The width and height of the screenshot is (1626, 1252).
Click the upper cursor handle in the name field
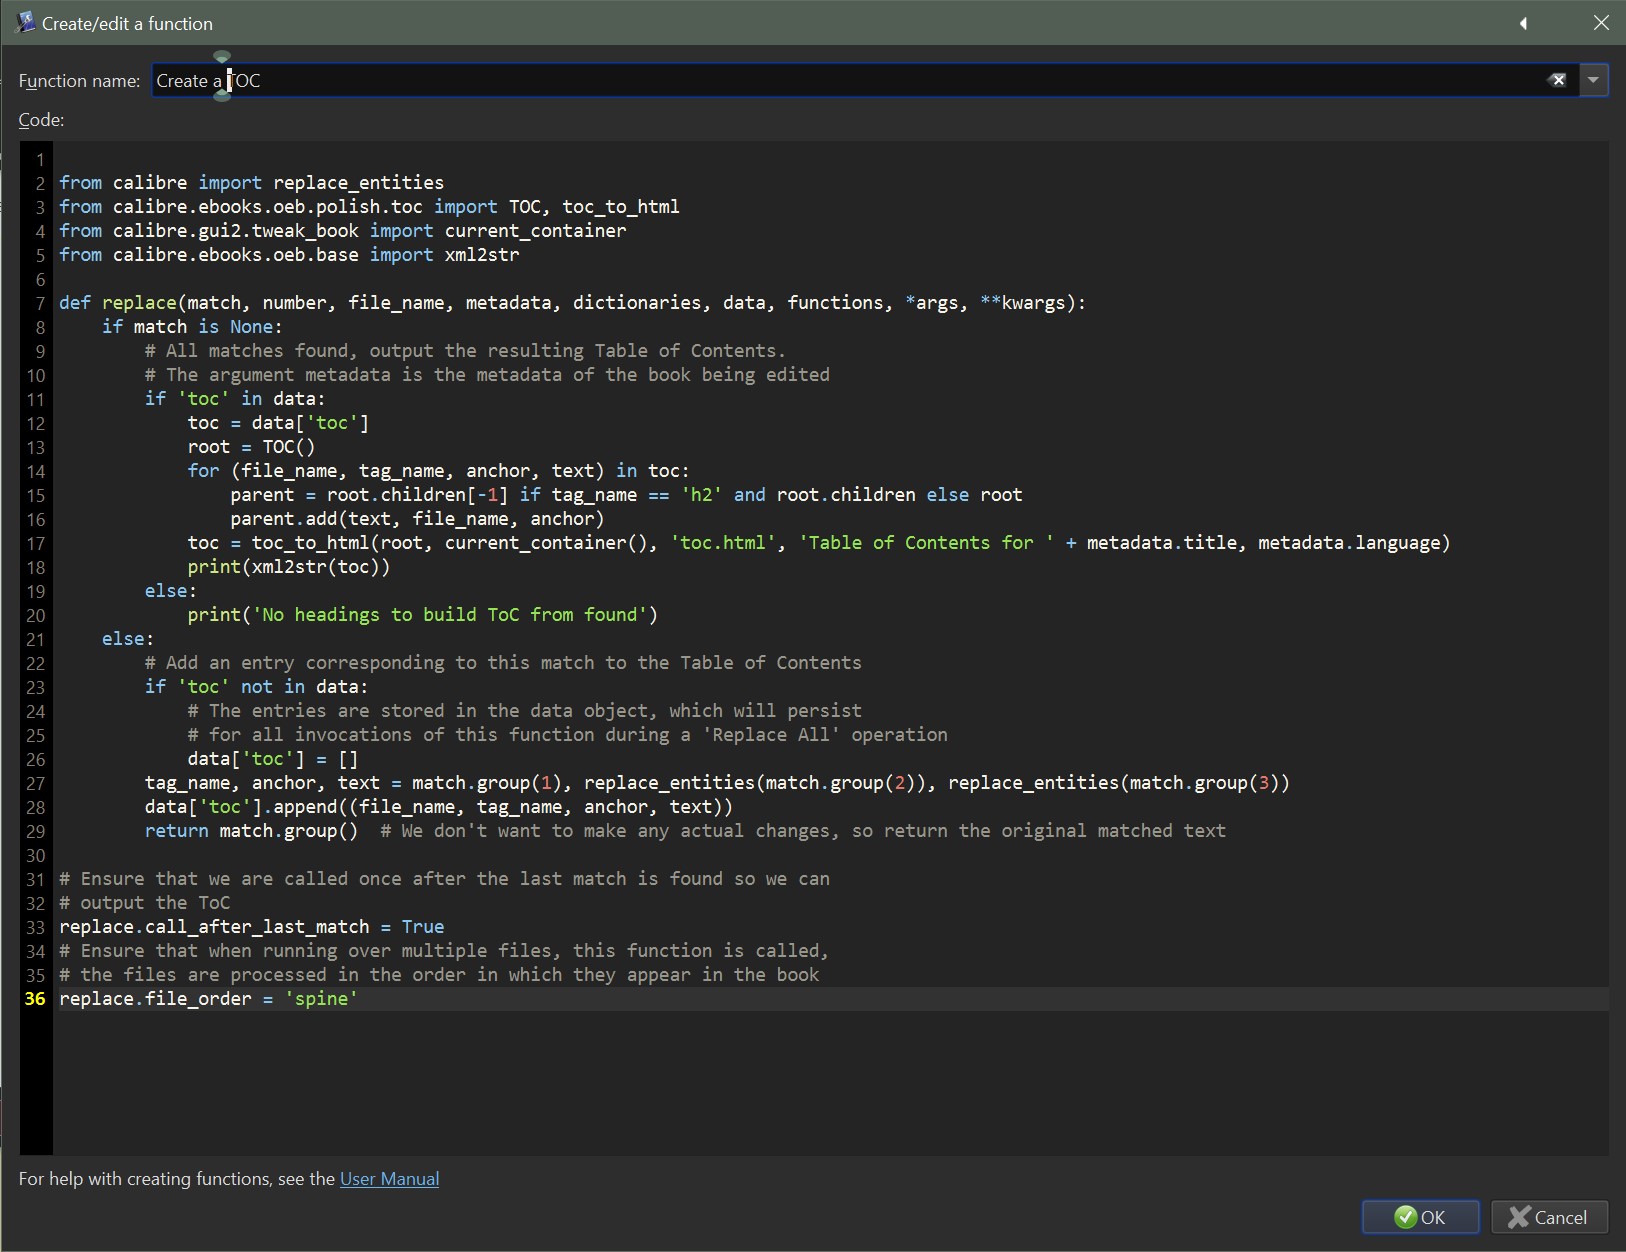coord(222,57)
